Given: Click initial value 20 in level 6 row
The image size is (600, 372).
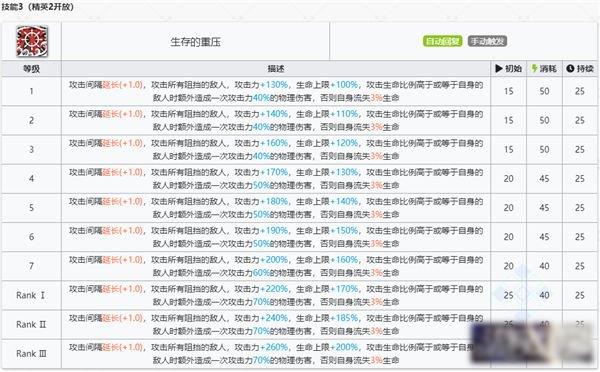Looking at the screenshot, I should click(509, 237).
